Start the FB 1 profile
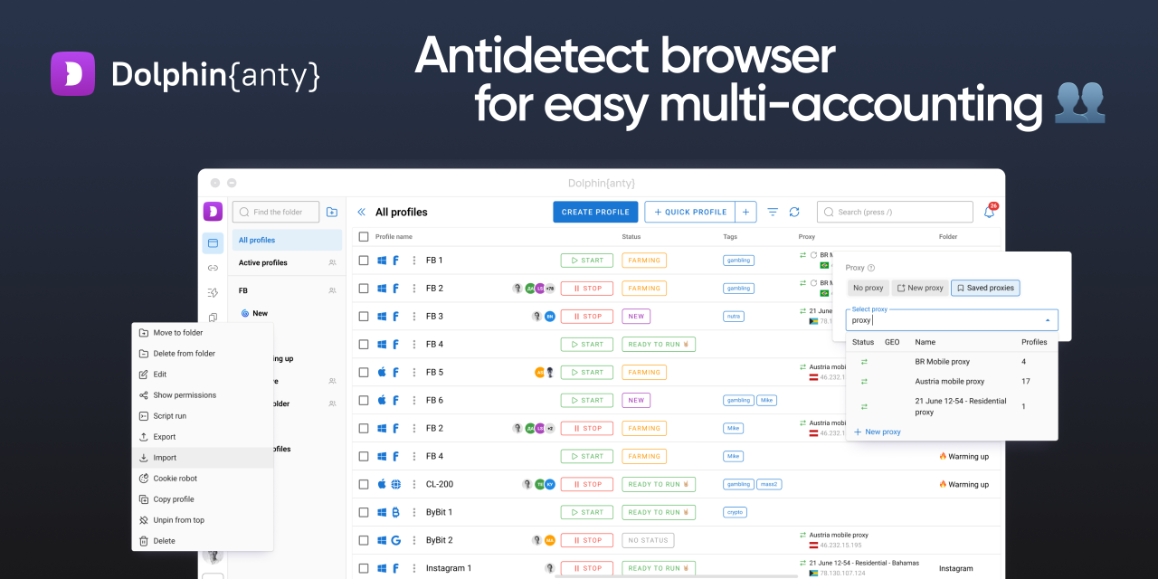1158x579 pixels. [586, 260]
